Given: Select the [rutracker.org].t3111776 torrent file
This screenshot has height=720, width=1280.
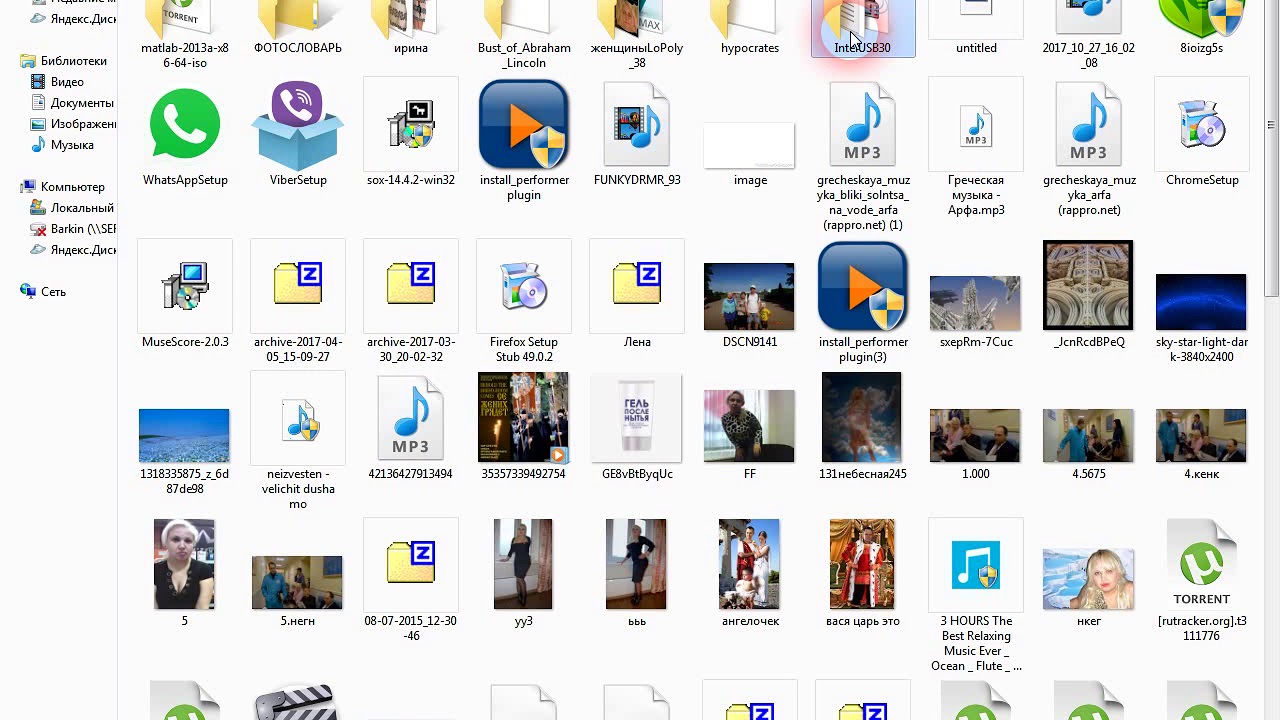Looking at the screenshot, I should click(x=1201, y=566).
